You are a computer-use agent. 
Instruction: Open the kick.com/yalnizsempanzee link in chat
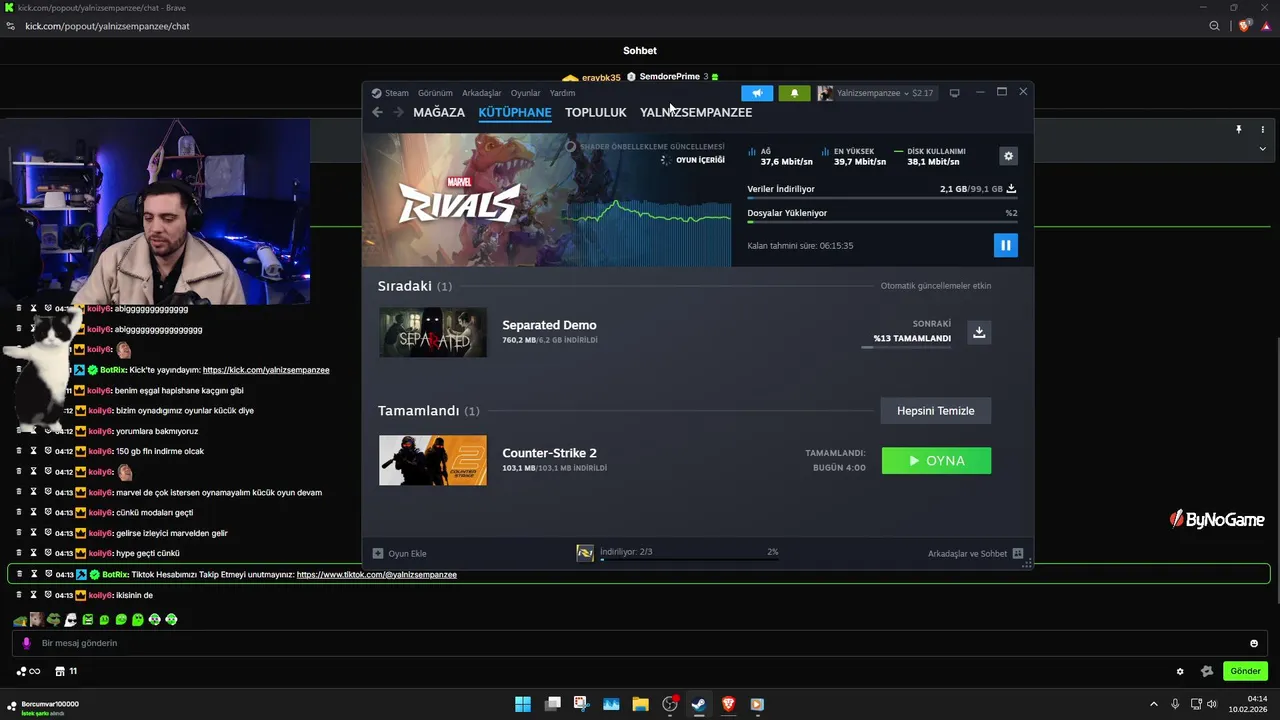[266, 370]
